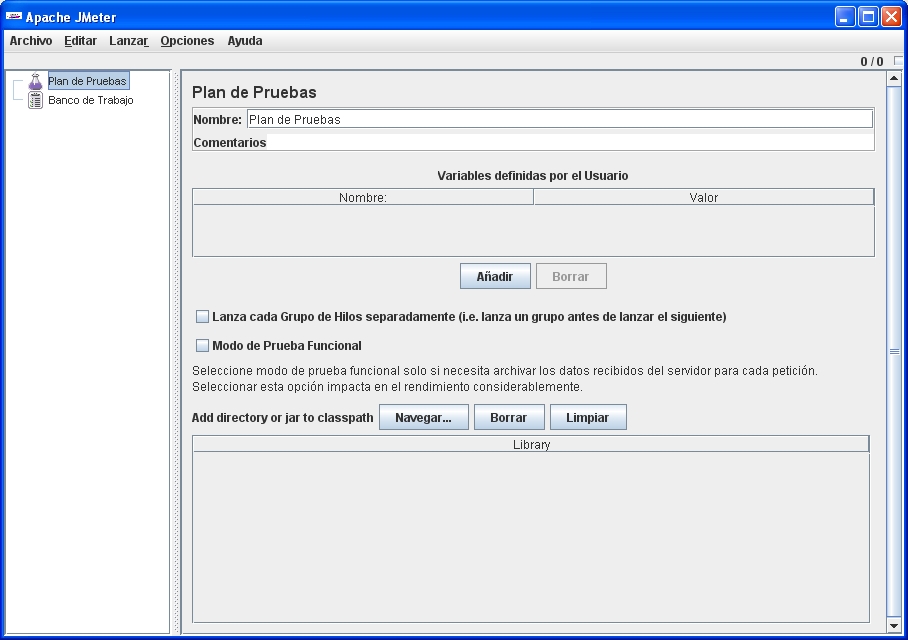
Task: Click the Comentarios text field
Action: point(570,142)
